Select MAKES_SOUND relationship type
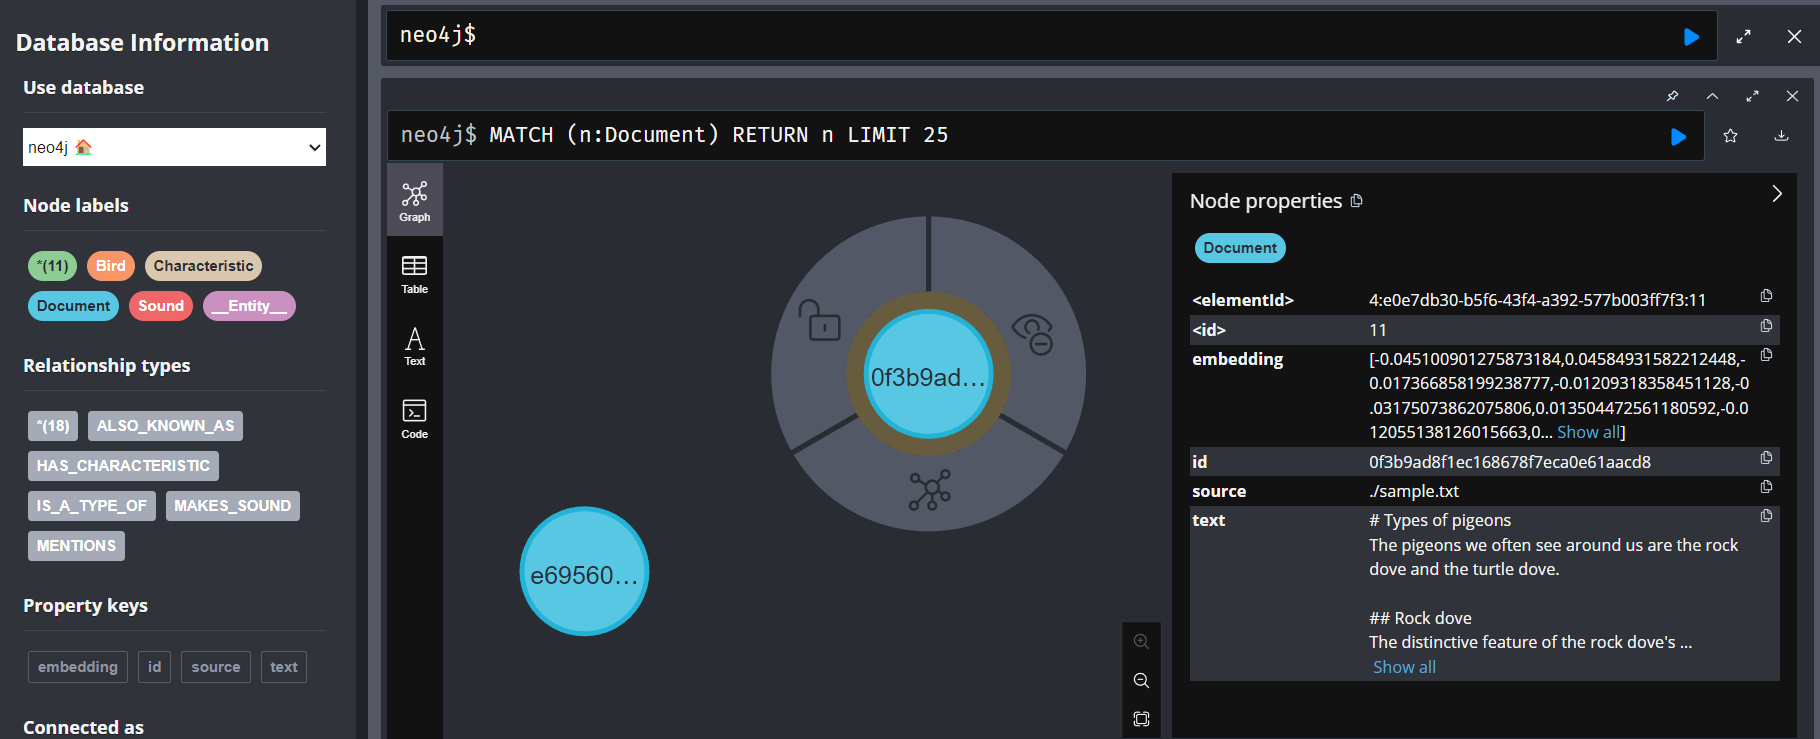Screen dimensions: 1820x739 (x=232, y=506)
